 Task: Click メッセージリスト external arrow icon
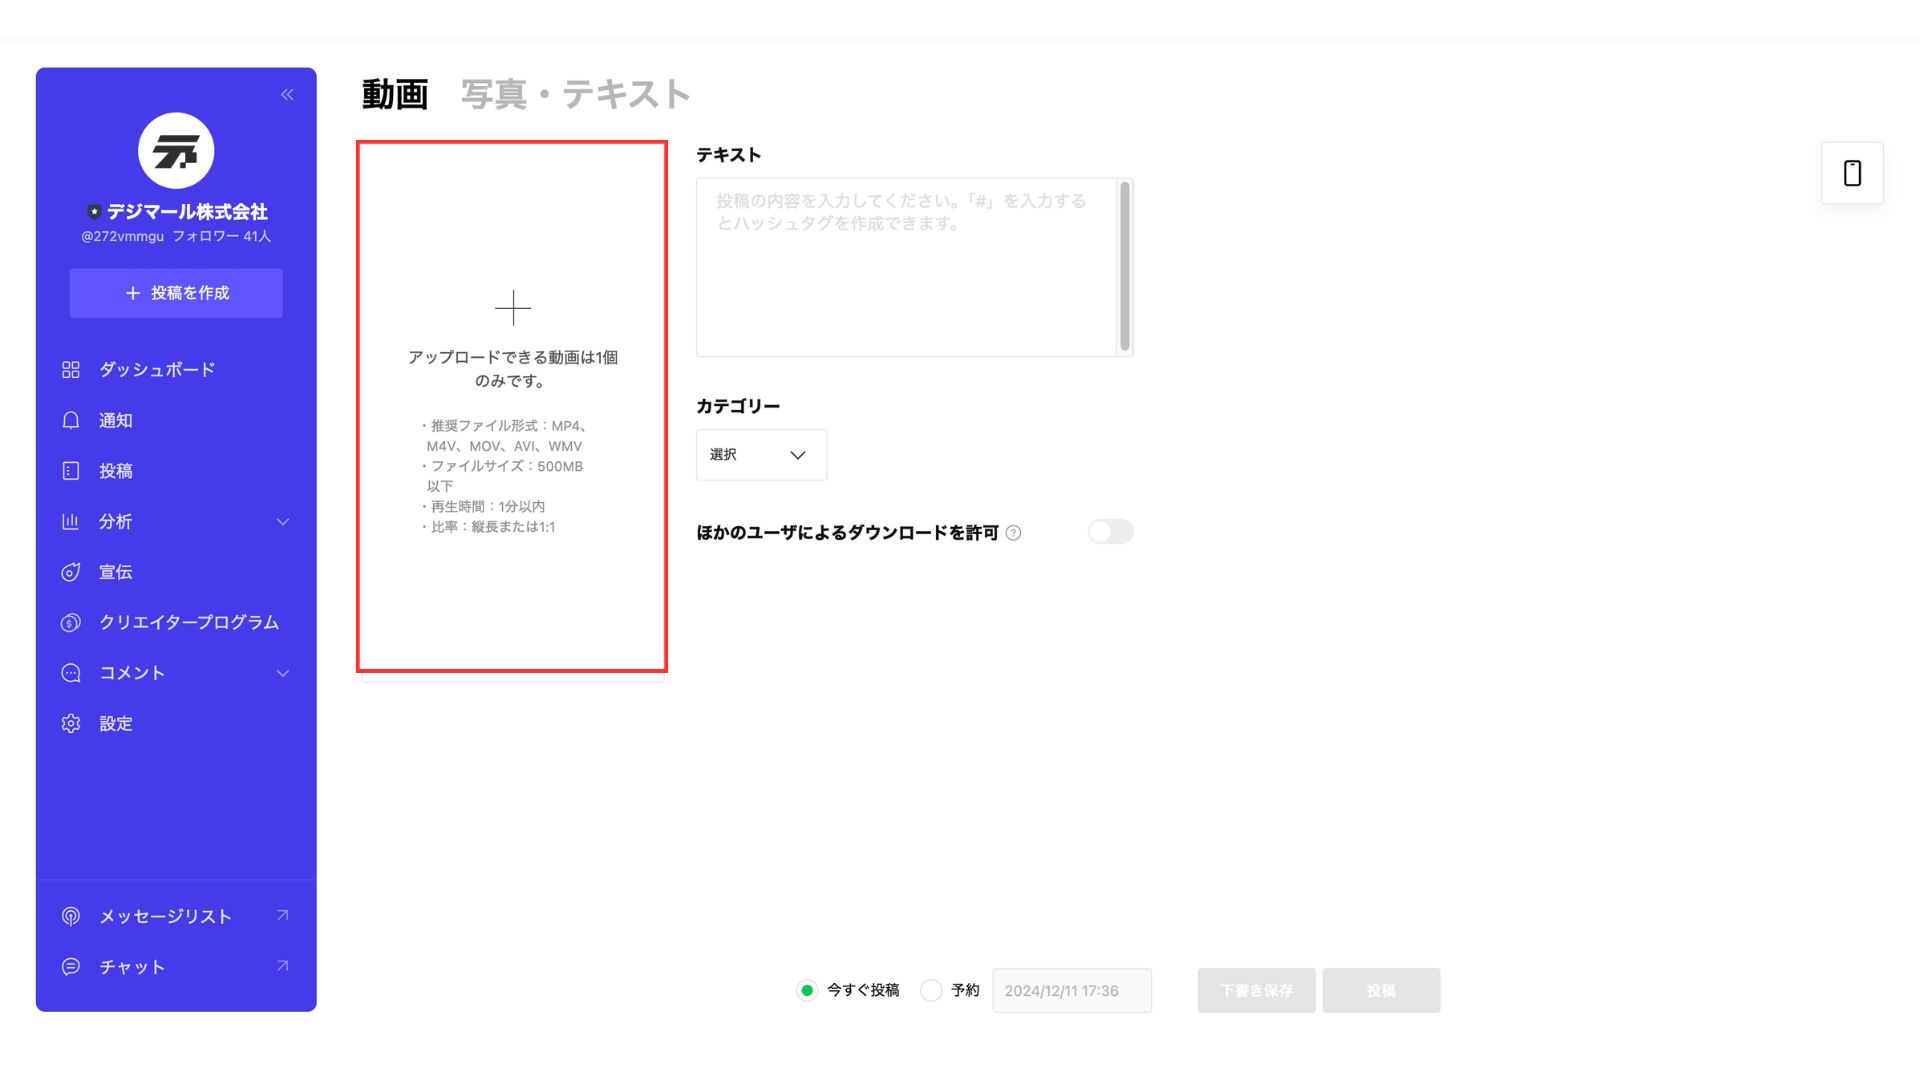[x=283, y=915]
